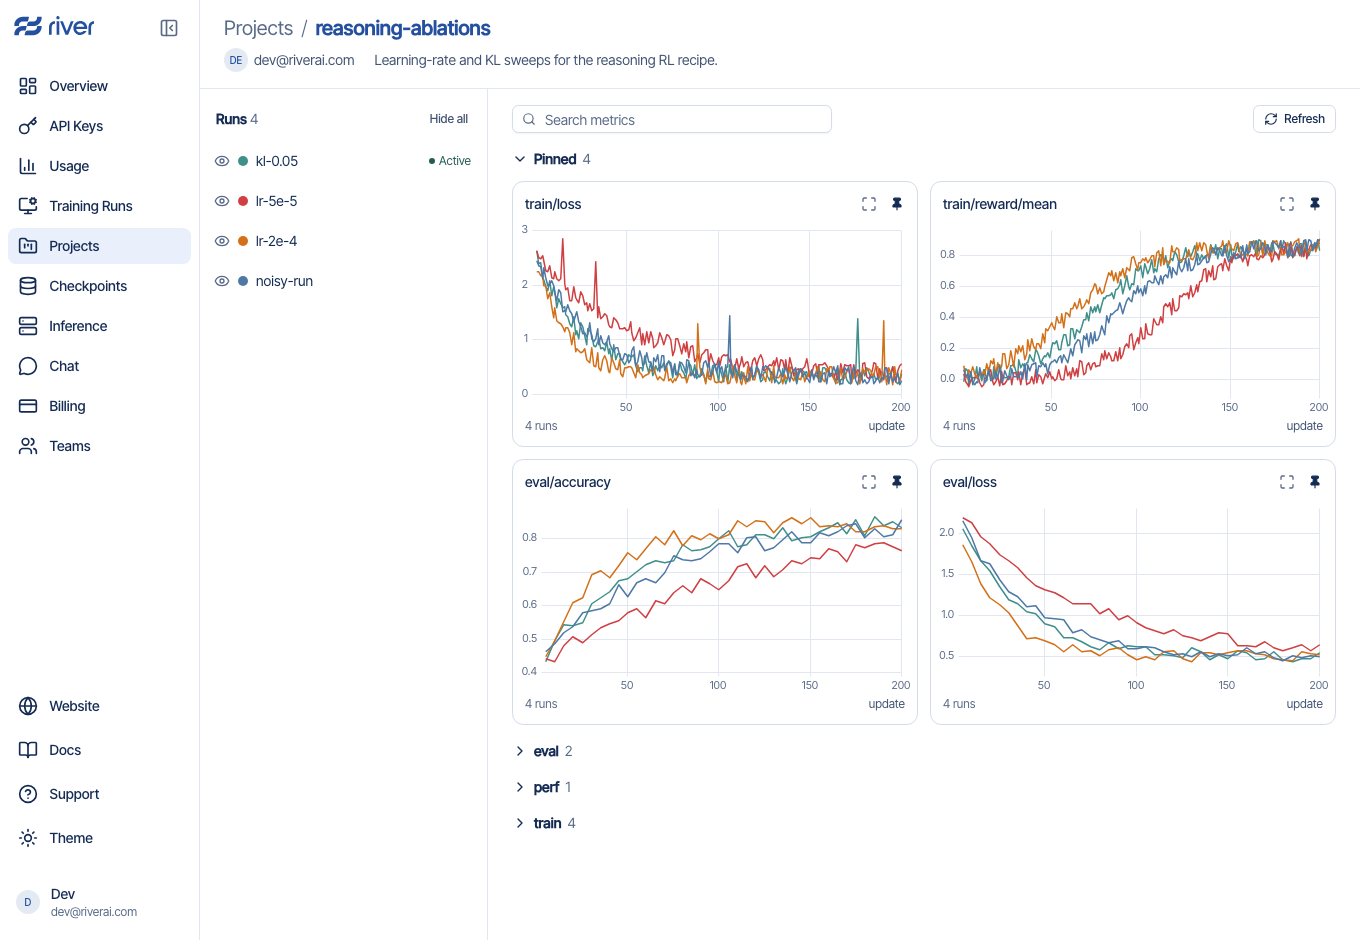
Task: Click the search magnifier icon
Action: coord(529,119)
